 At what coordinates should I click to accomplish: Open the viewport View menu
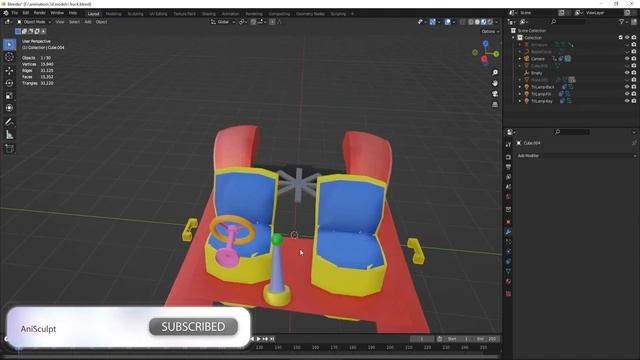point(60,22)
